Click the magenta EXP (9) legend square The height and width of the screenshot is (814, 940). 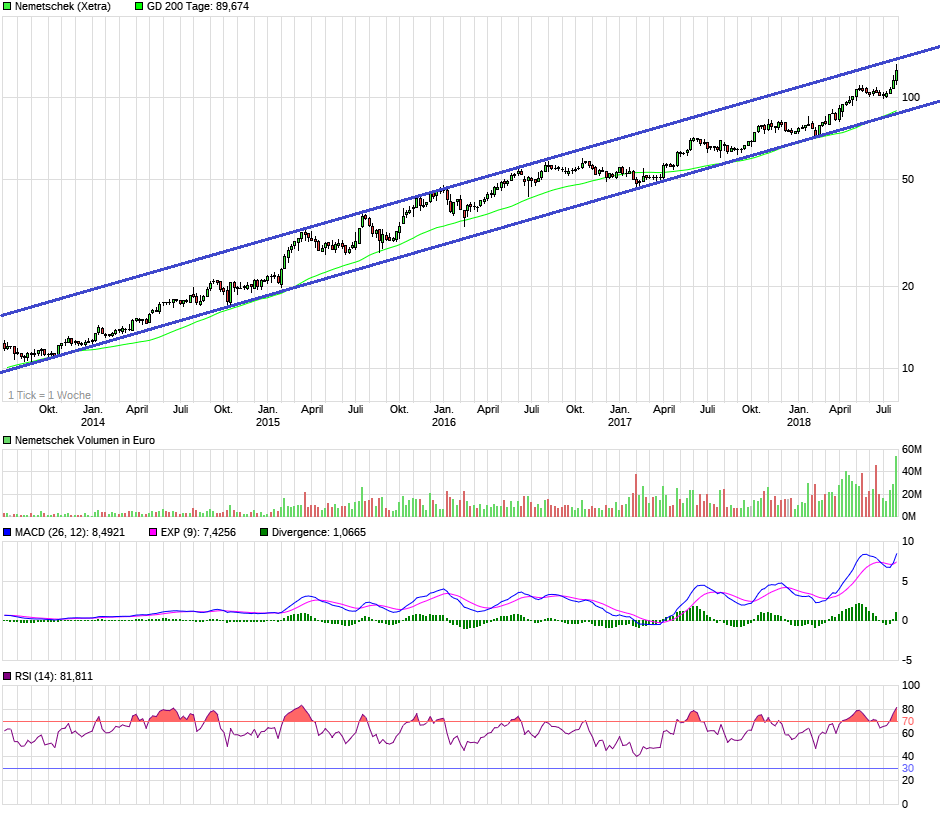(x=153, y=532)
